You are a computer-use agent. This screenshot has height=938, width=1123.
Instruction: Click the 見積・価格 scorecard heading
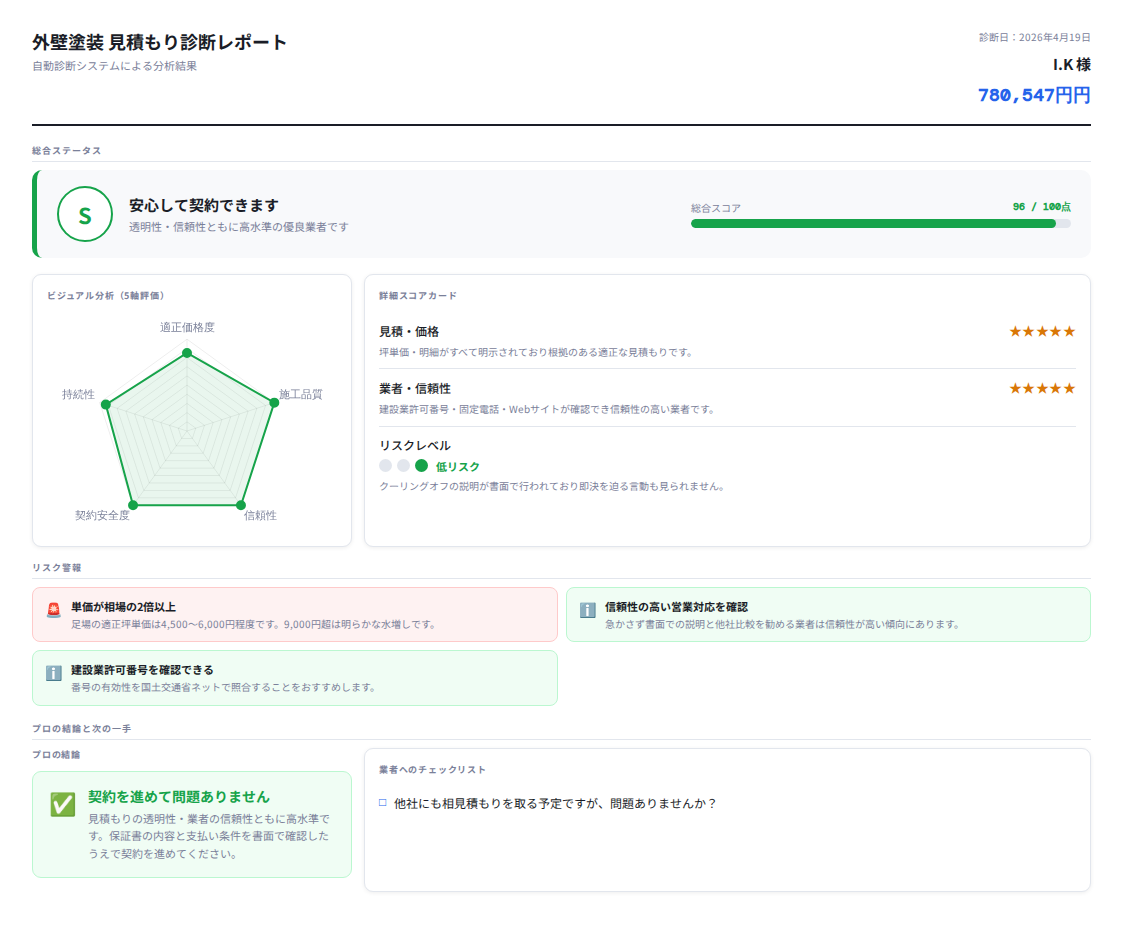coord(409,332)
